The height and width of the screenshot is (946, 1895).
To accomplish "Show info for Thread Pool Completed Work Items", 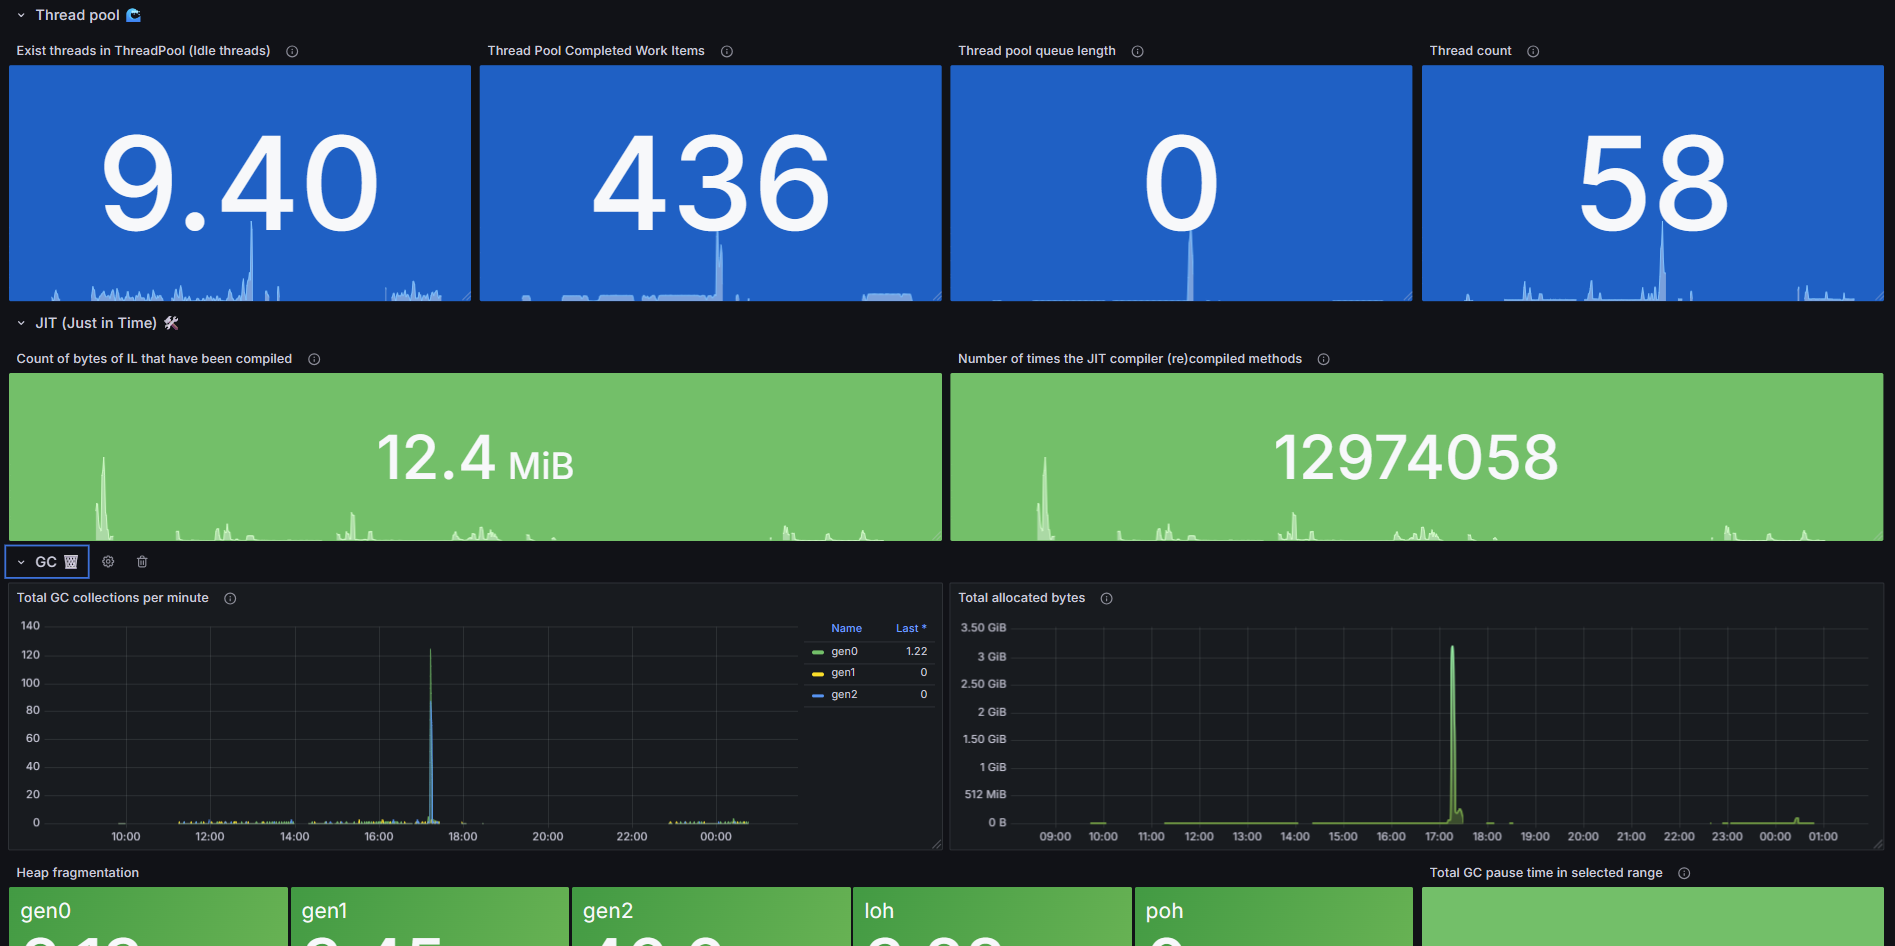I will 727,51.
